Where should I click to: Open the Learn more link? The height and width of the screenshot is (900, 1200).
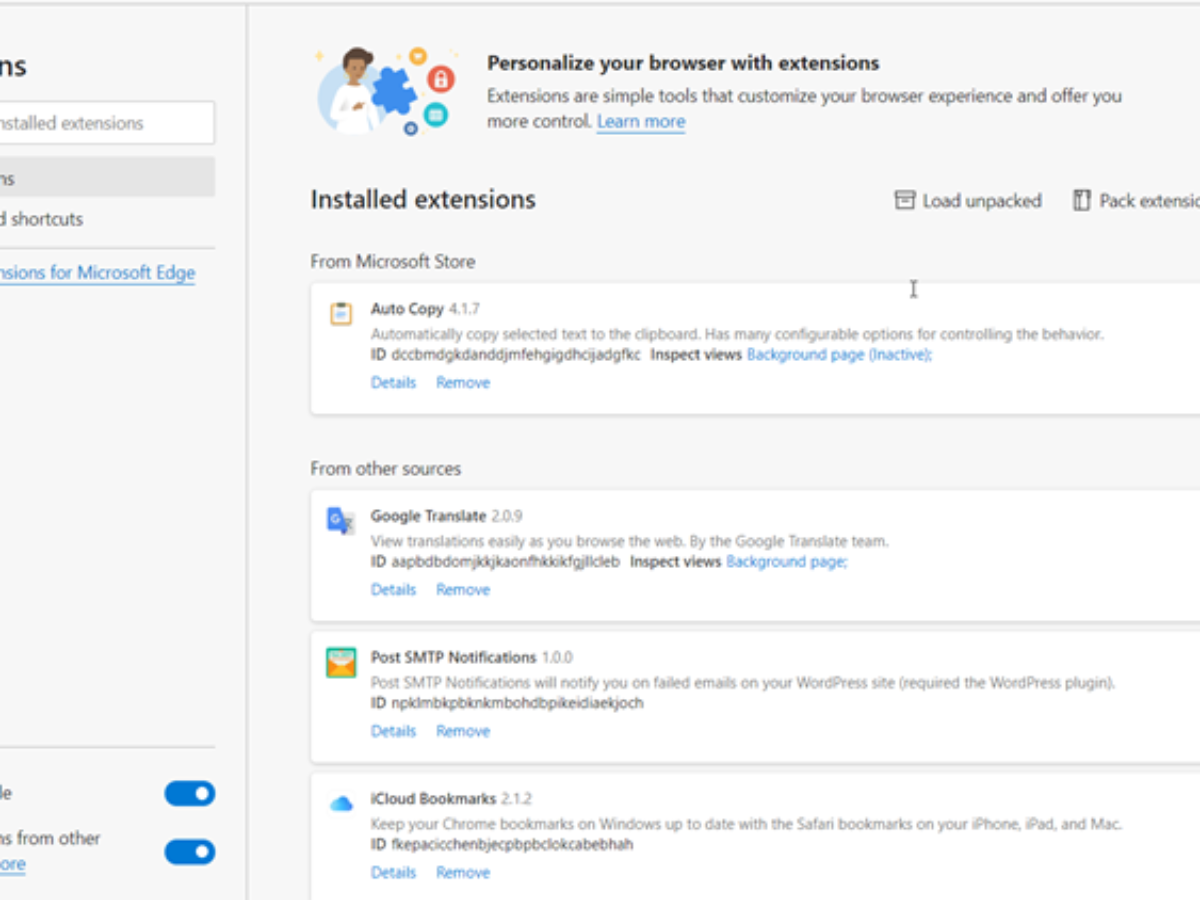[x=641, y=122]
